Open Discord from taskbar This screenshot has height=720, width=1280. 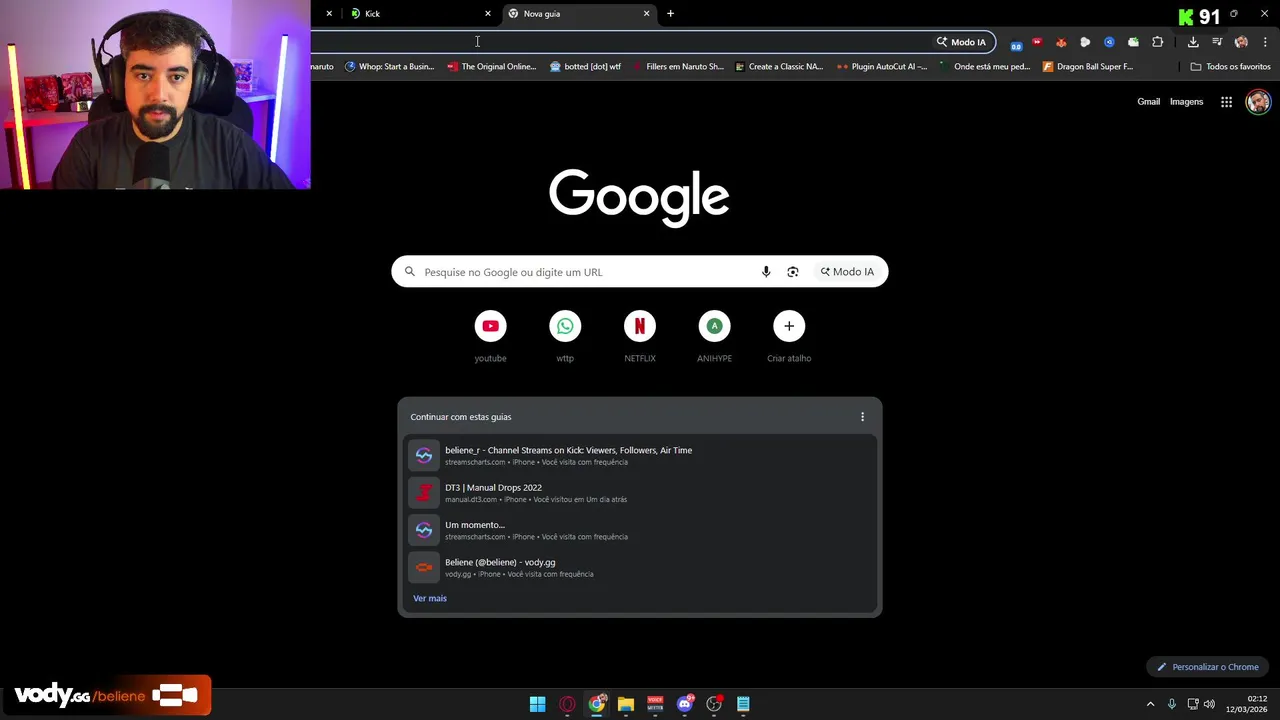685,704
